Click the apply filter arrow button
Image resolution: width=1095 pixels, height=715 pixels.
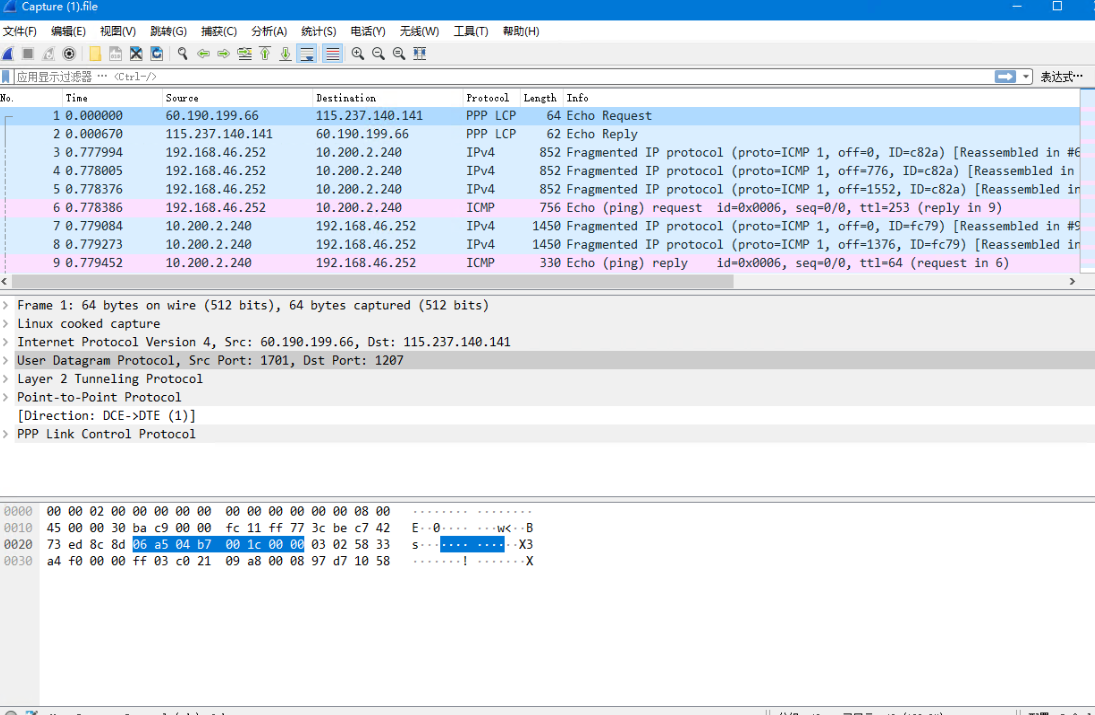pyautogui.click(x=1005, y=77)
